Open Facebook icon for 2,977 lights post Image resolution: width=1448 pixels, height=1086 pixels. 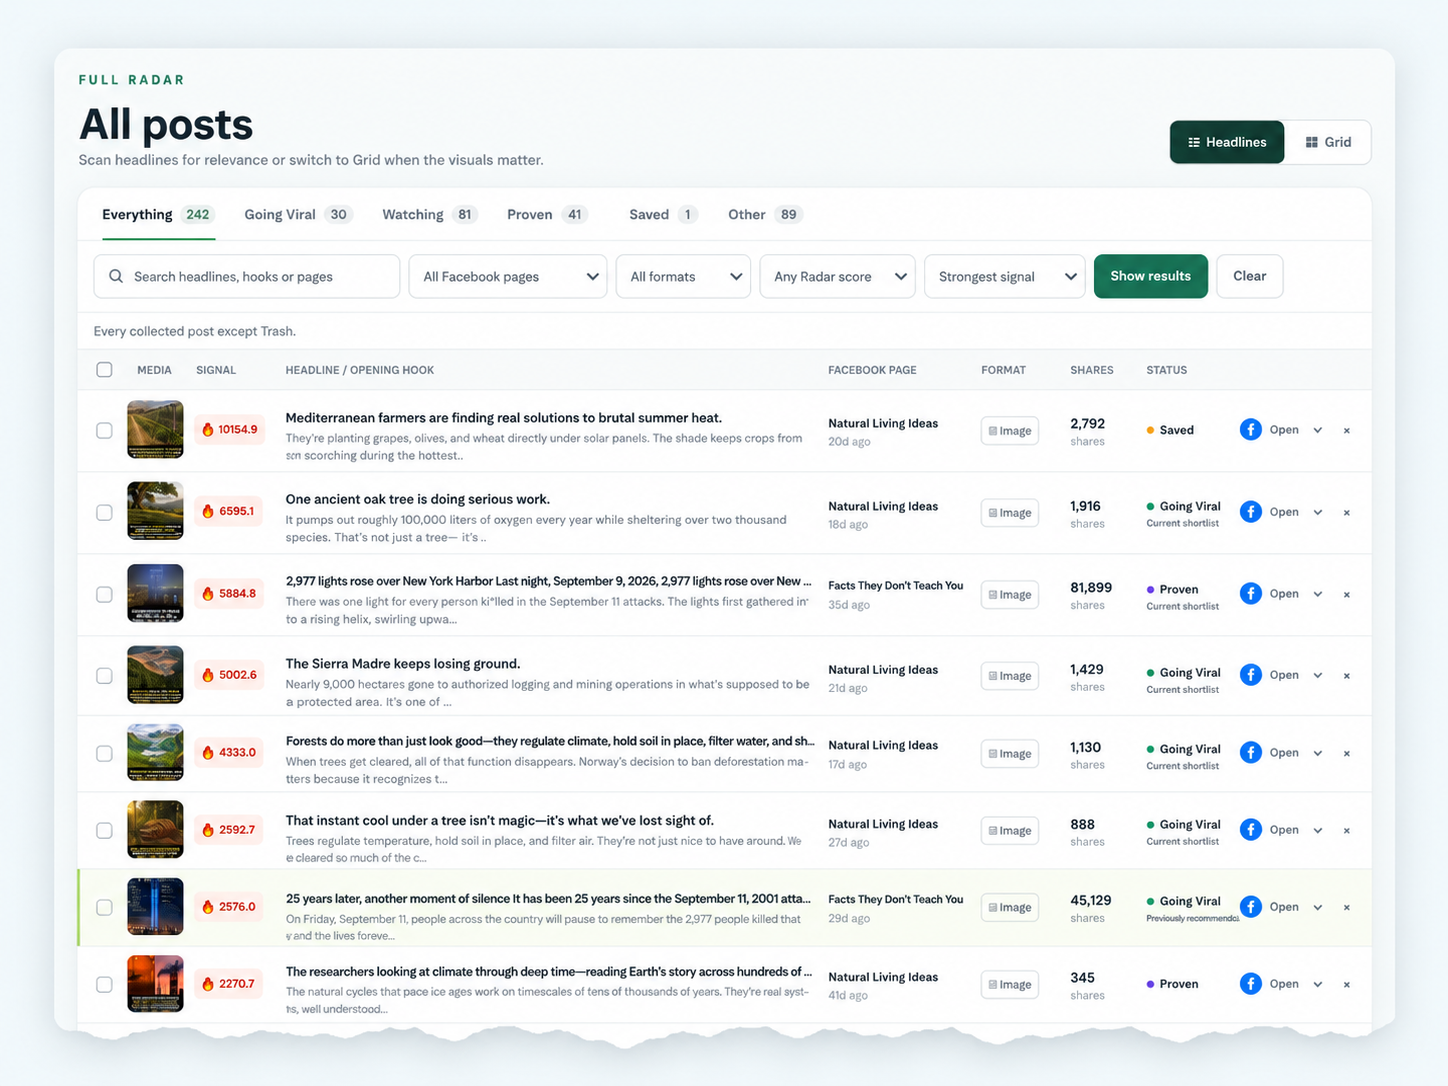click(1250, 594)
